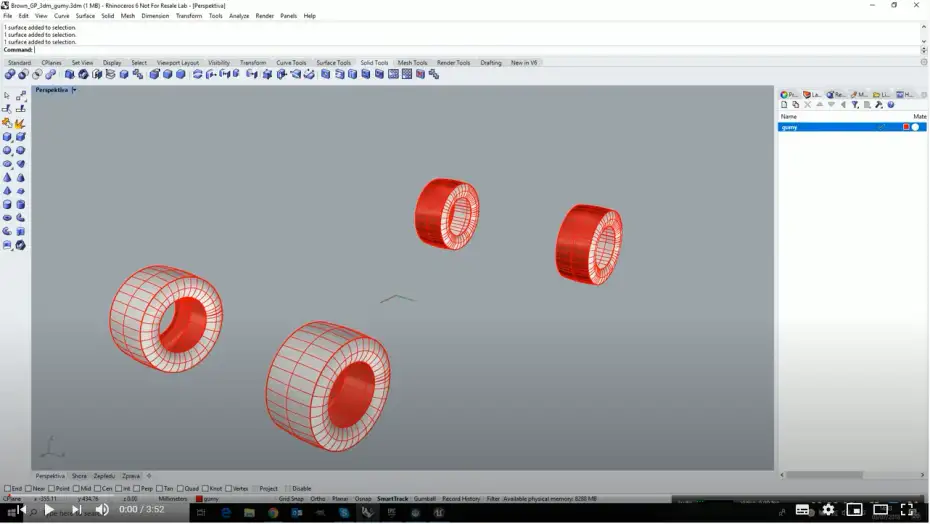This screenshot has width=930, height=524.
Task: Toggle Gumball in the status bar
Action: (425, 499)
